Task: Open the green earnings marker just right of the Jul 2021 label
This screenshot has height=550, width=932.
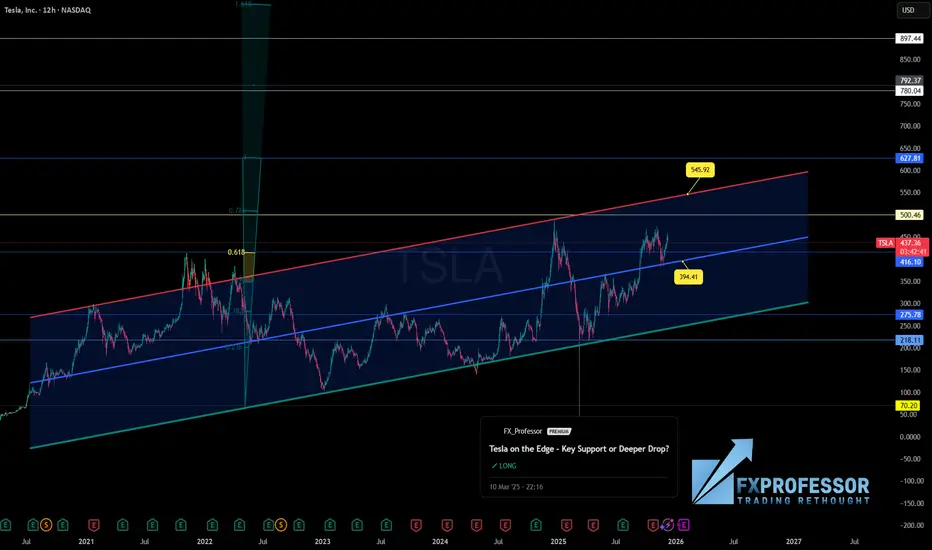Action: (152, 524)
